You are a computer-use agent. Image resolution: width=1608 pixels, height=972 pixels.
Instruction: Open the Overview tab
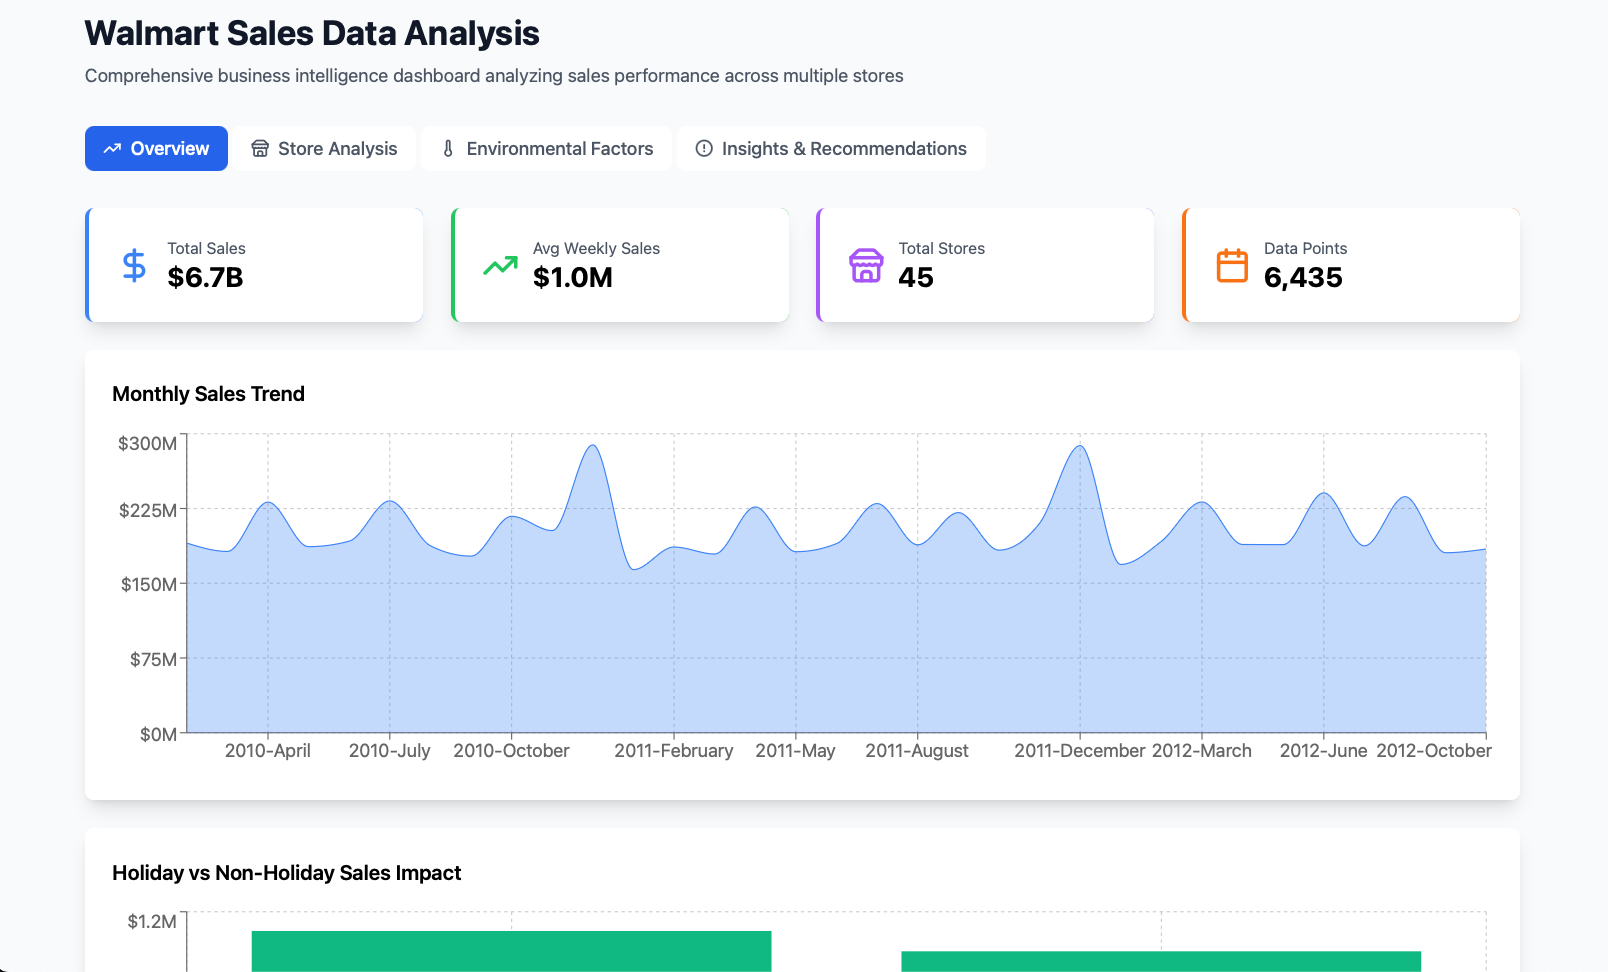click(x=156, y=148)
